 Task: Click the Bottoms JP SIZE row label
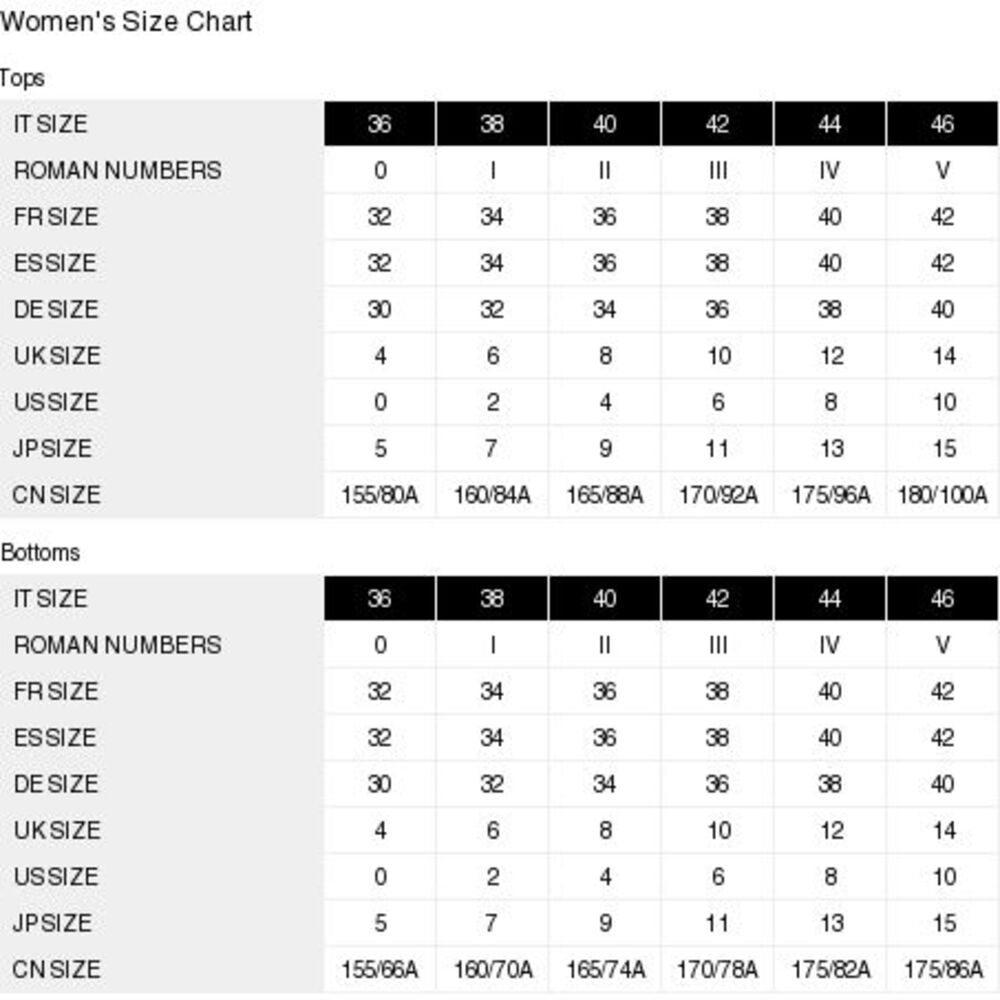coord(52,923)
